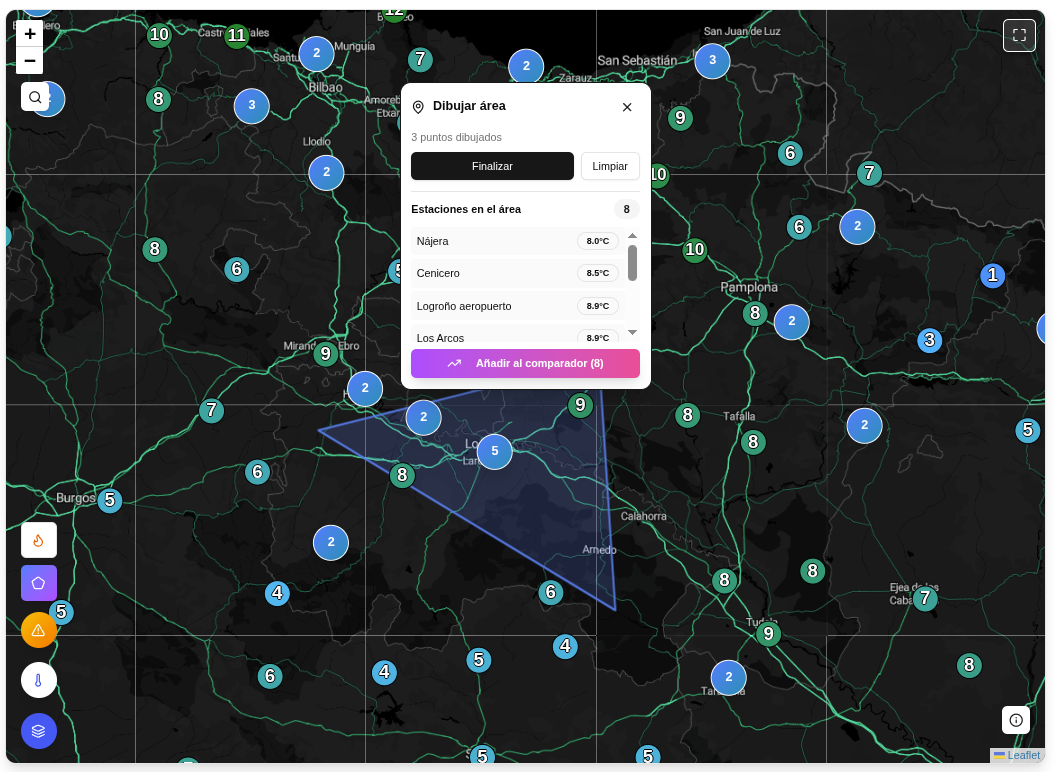Close the Dibujar área panel
The width and height of the screenshot is (1061, 772).
coord(627,107)
